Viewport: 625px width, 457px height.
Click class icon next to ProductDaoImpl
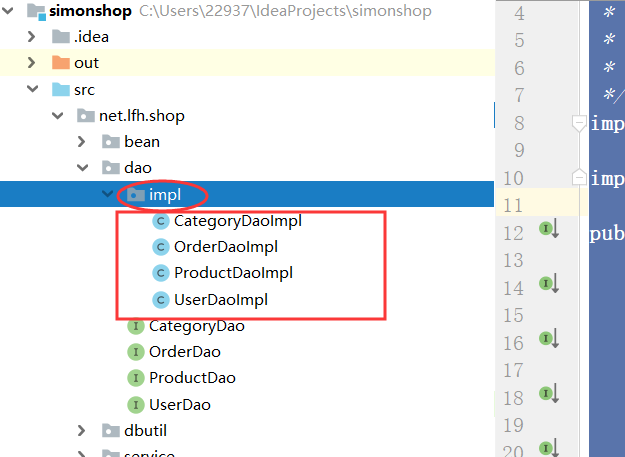[x=161, y=273]
